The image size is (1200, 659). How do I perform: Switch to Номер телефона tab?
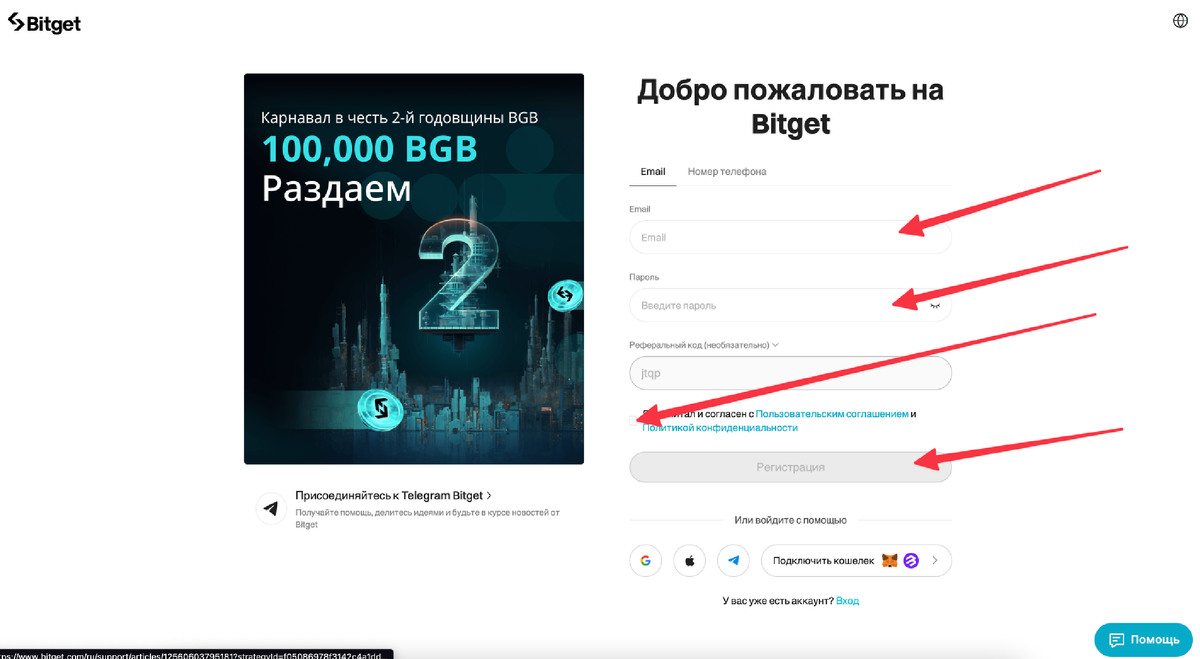(727, 172)
